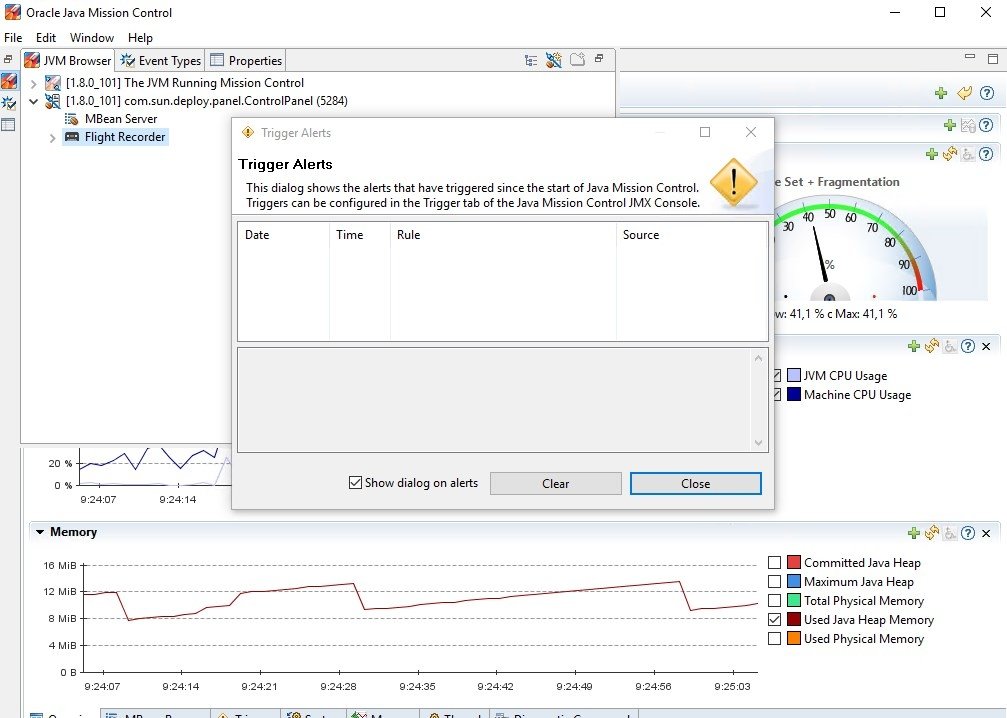
Task: Sort alerts by the Source column
Action: [x=692, y=235]
